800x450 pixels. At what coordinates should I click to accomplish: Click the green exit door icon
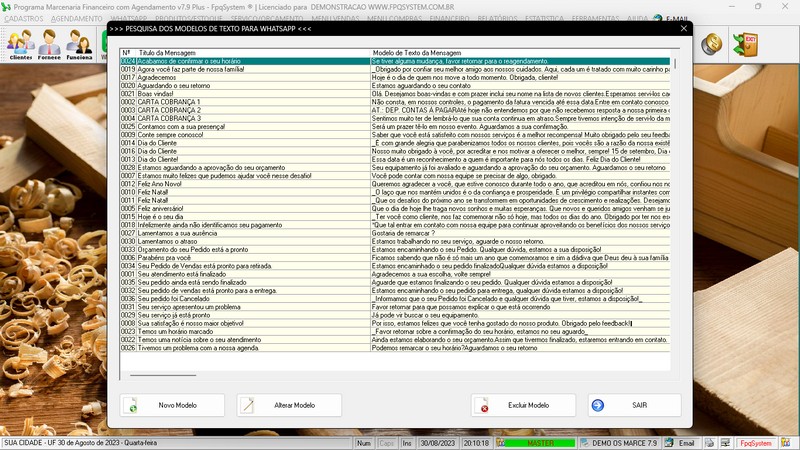tap(745, 44)
